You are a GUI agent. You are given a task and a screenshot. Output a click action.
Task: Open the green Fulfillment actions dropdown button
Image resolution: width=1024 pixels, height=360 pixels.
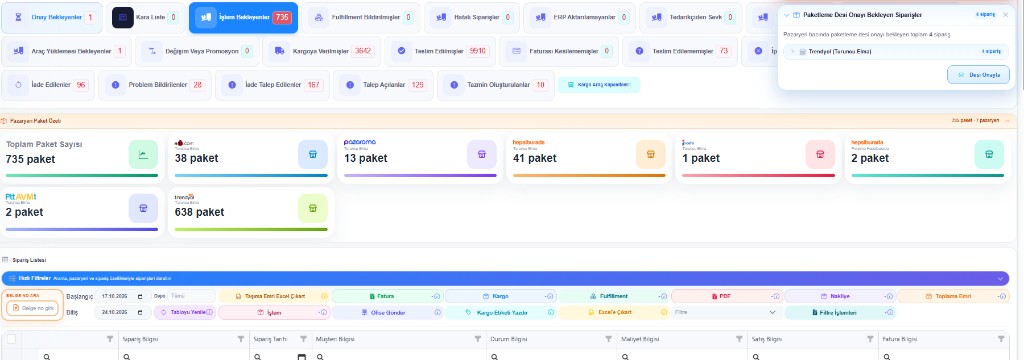click(x=613, y=296)
